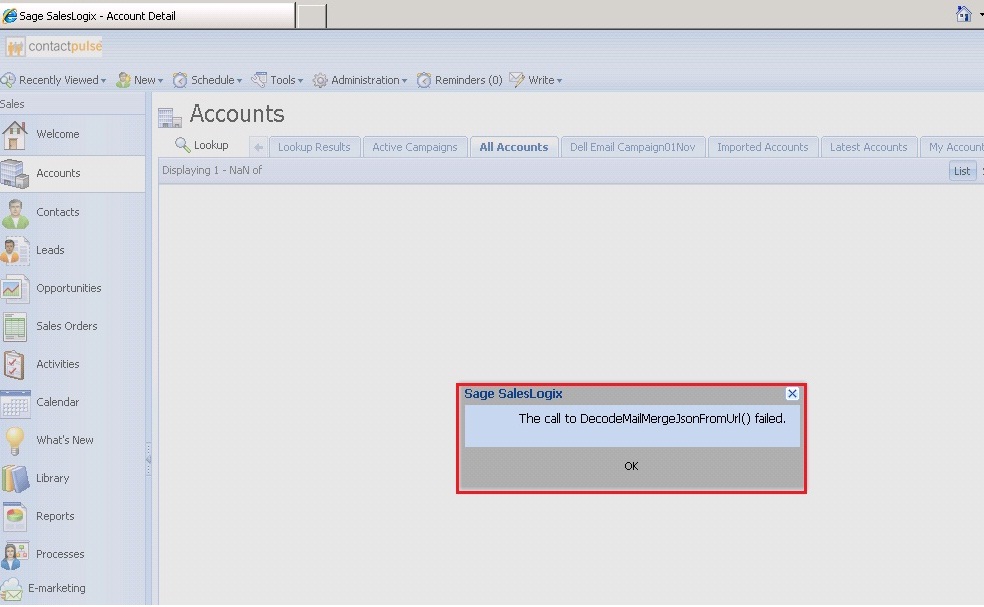Screen dimensions: 984x607
Task: Switch to the Lookup Results tab
Action: 314,148
